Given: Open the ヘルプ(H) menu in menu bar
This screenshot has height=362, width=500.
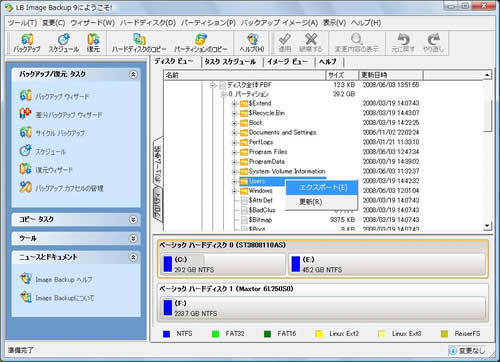Looking at the screenshot, I should 366,23.
